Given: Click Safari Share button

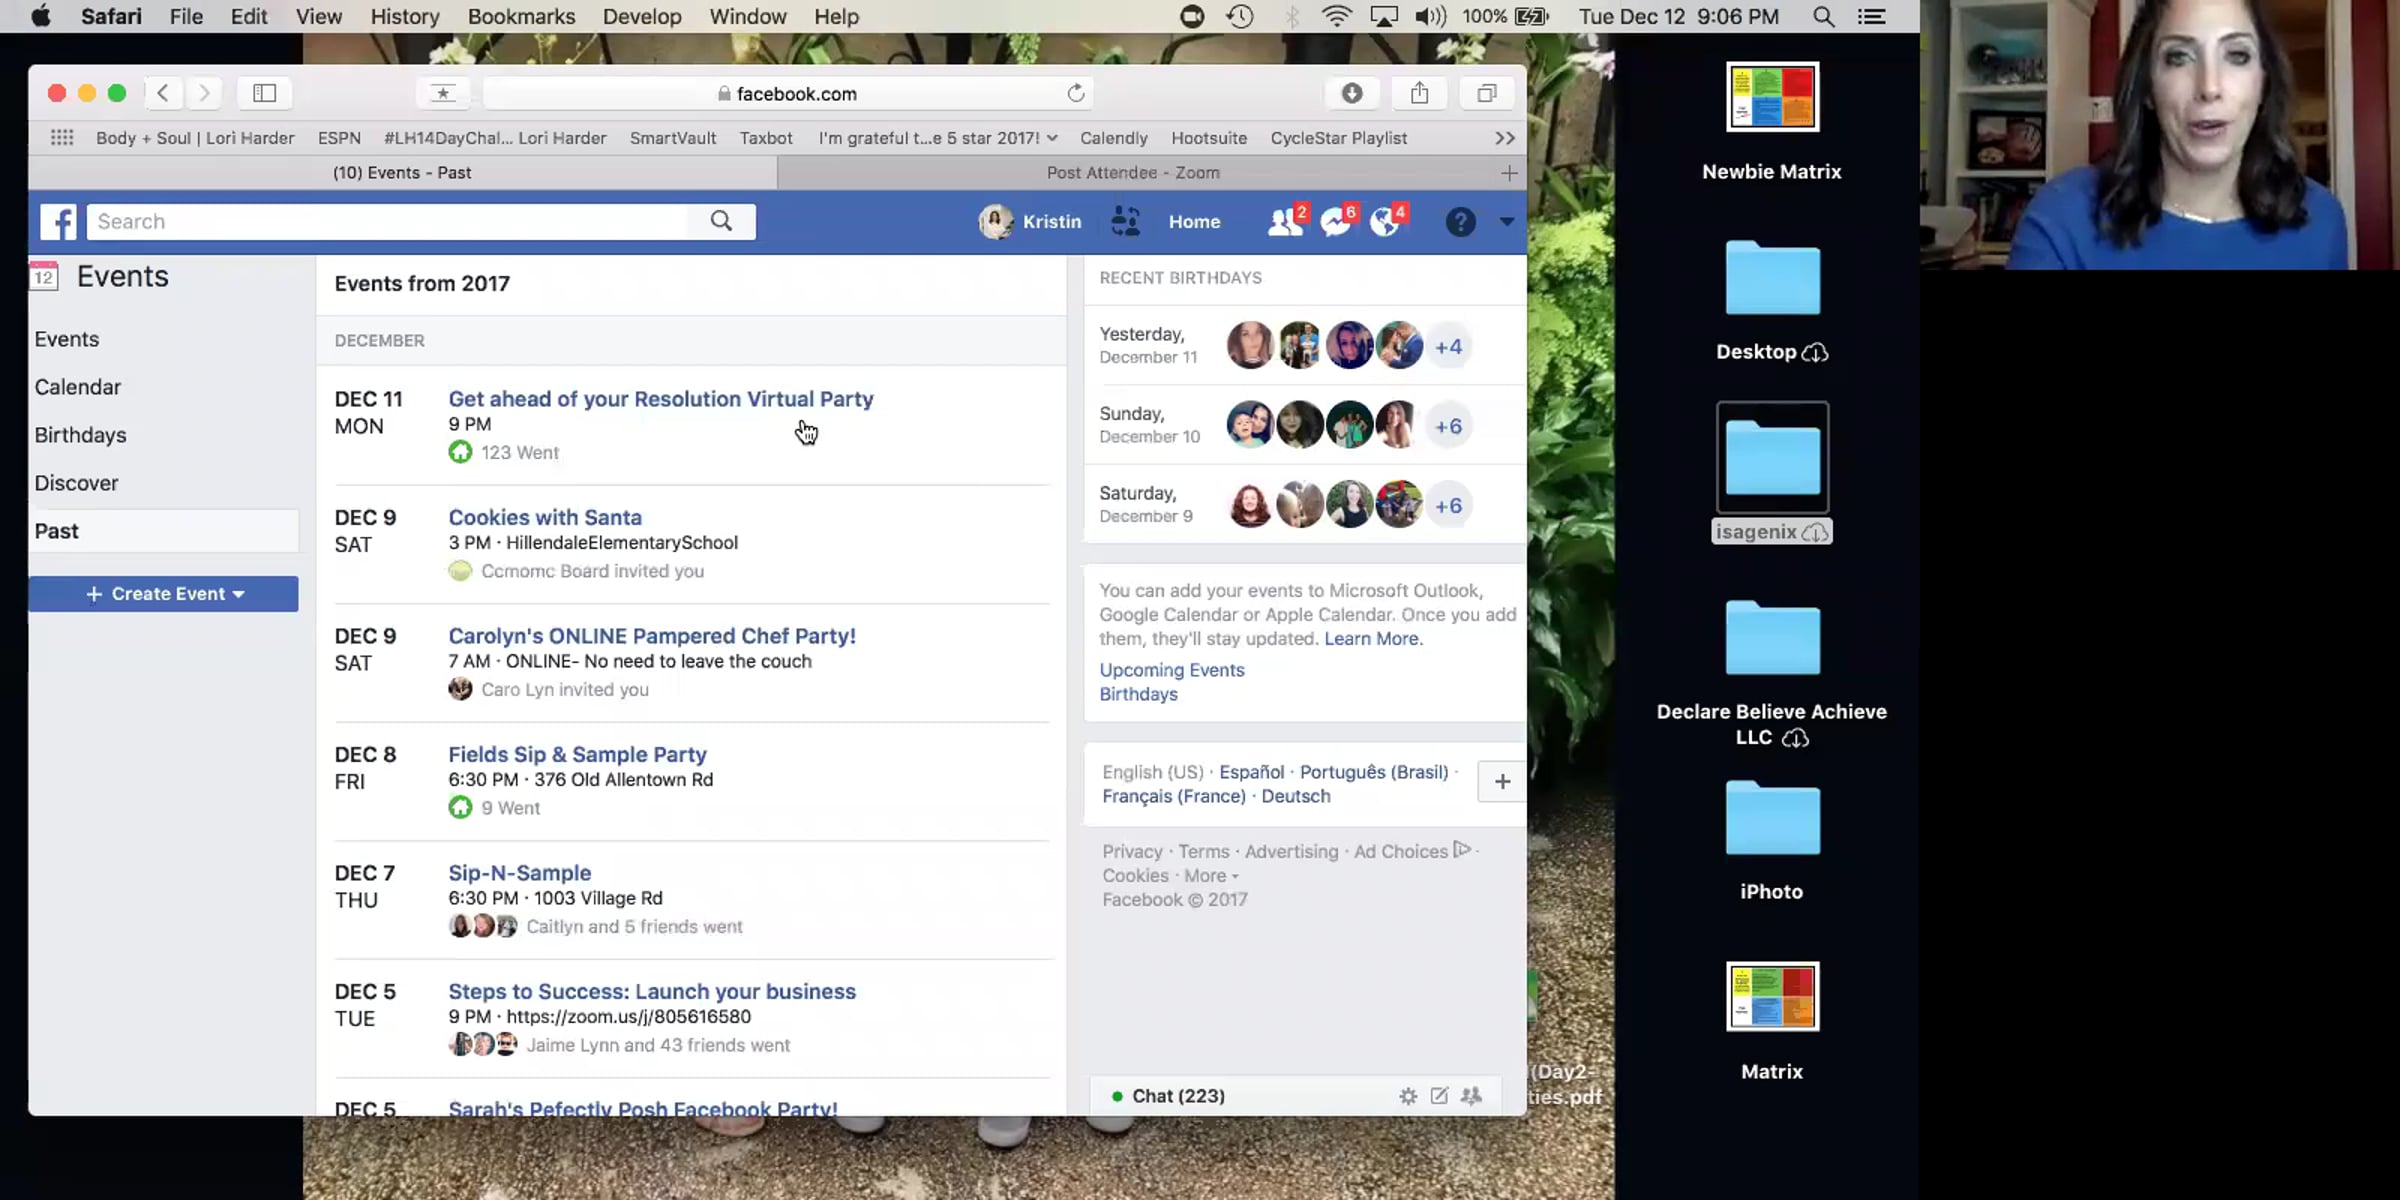Looking at the screenshot, I should [x=1420, y=93].
